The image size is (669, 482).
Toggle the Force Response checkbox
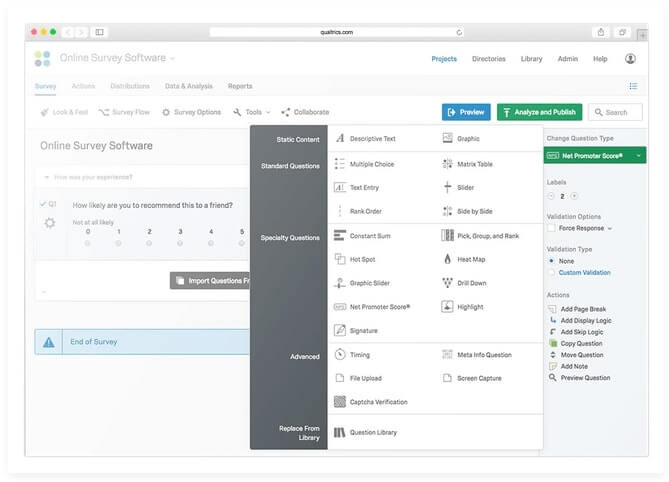[x=551, y=228]
